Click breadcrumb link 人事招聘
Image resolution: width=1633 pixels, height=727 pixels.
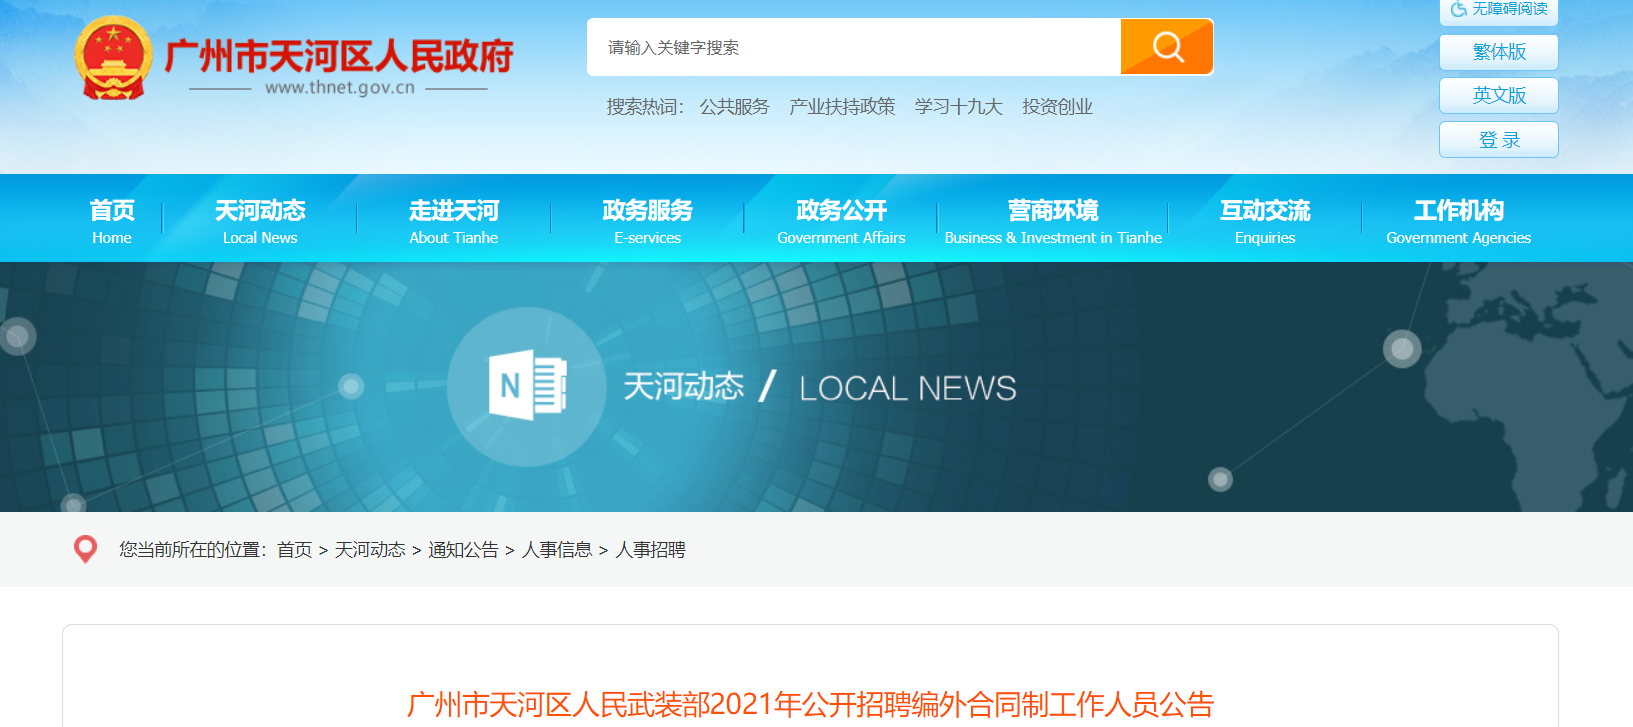650,550
